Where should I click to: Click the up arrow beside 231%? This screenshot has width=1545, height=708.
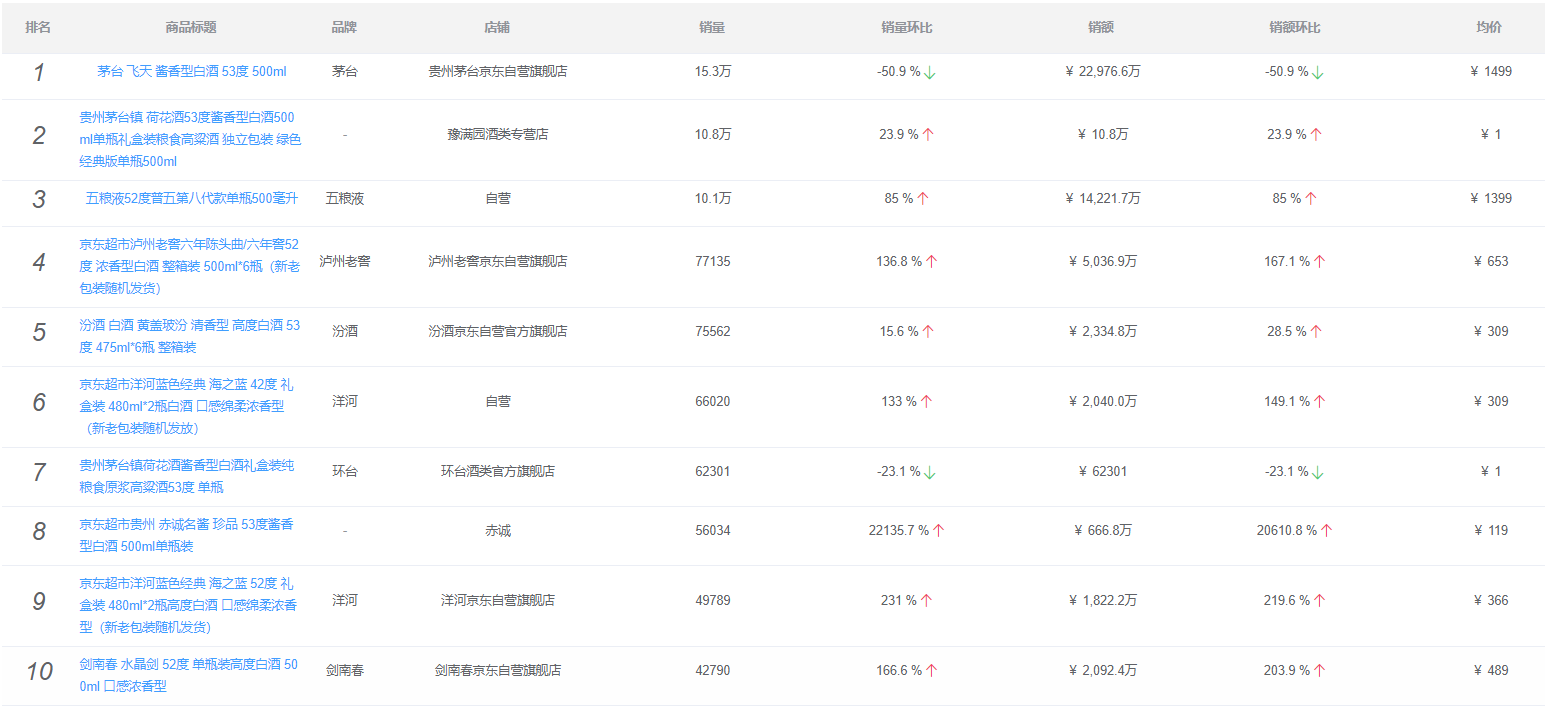926,601
